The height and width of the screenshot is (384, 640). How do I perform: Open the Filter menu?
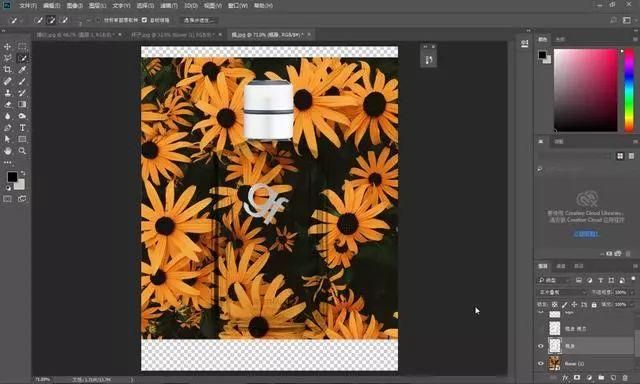tap(169, 6)
